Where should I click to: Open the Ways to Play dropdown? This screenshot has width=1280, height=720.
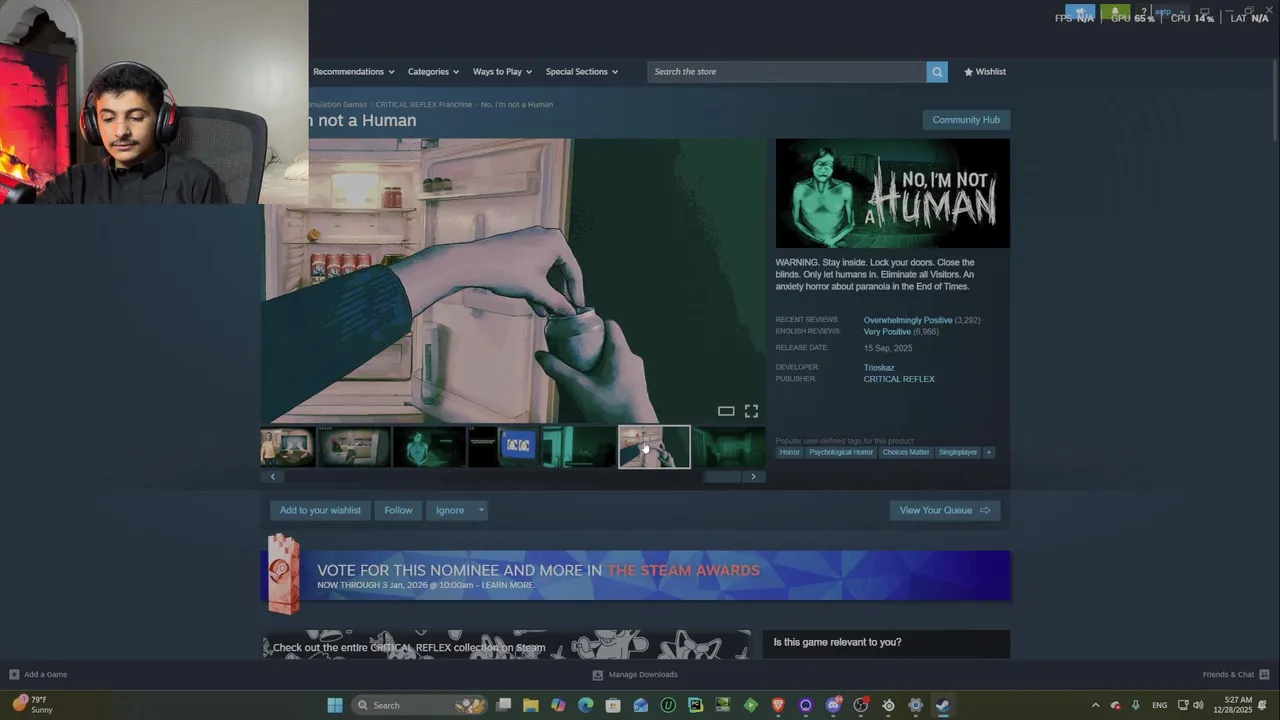click(x=502, y=72)
